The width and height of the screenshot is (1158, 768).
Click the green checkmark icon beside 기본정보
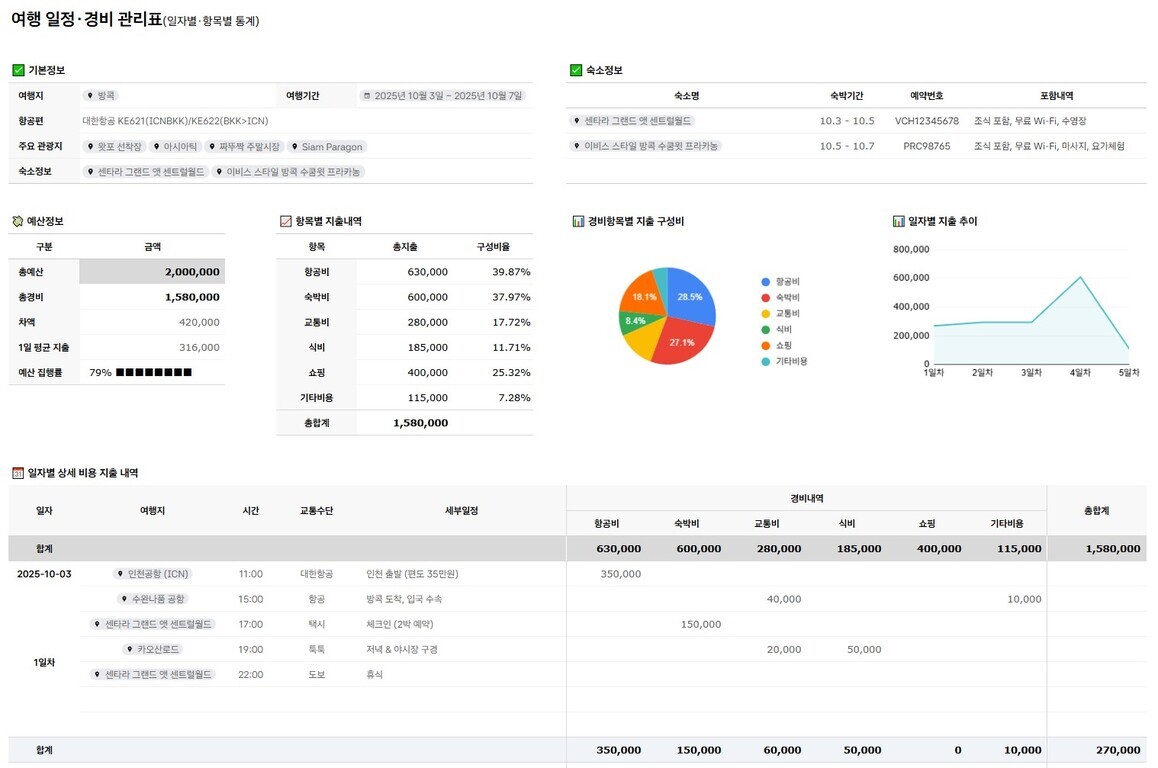[x=18, y=70]
